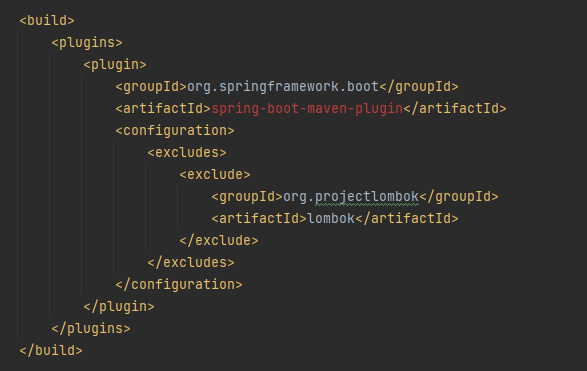The height and width of the screenshot is (371, 587).
Task: Click closing groupId tag after projectlombok
Action: tap(459, 197)
